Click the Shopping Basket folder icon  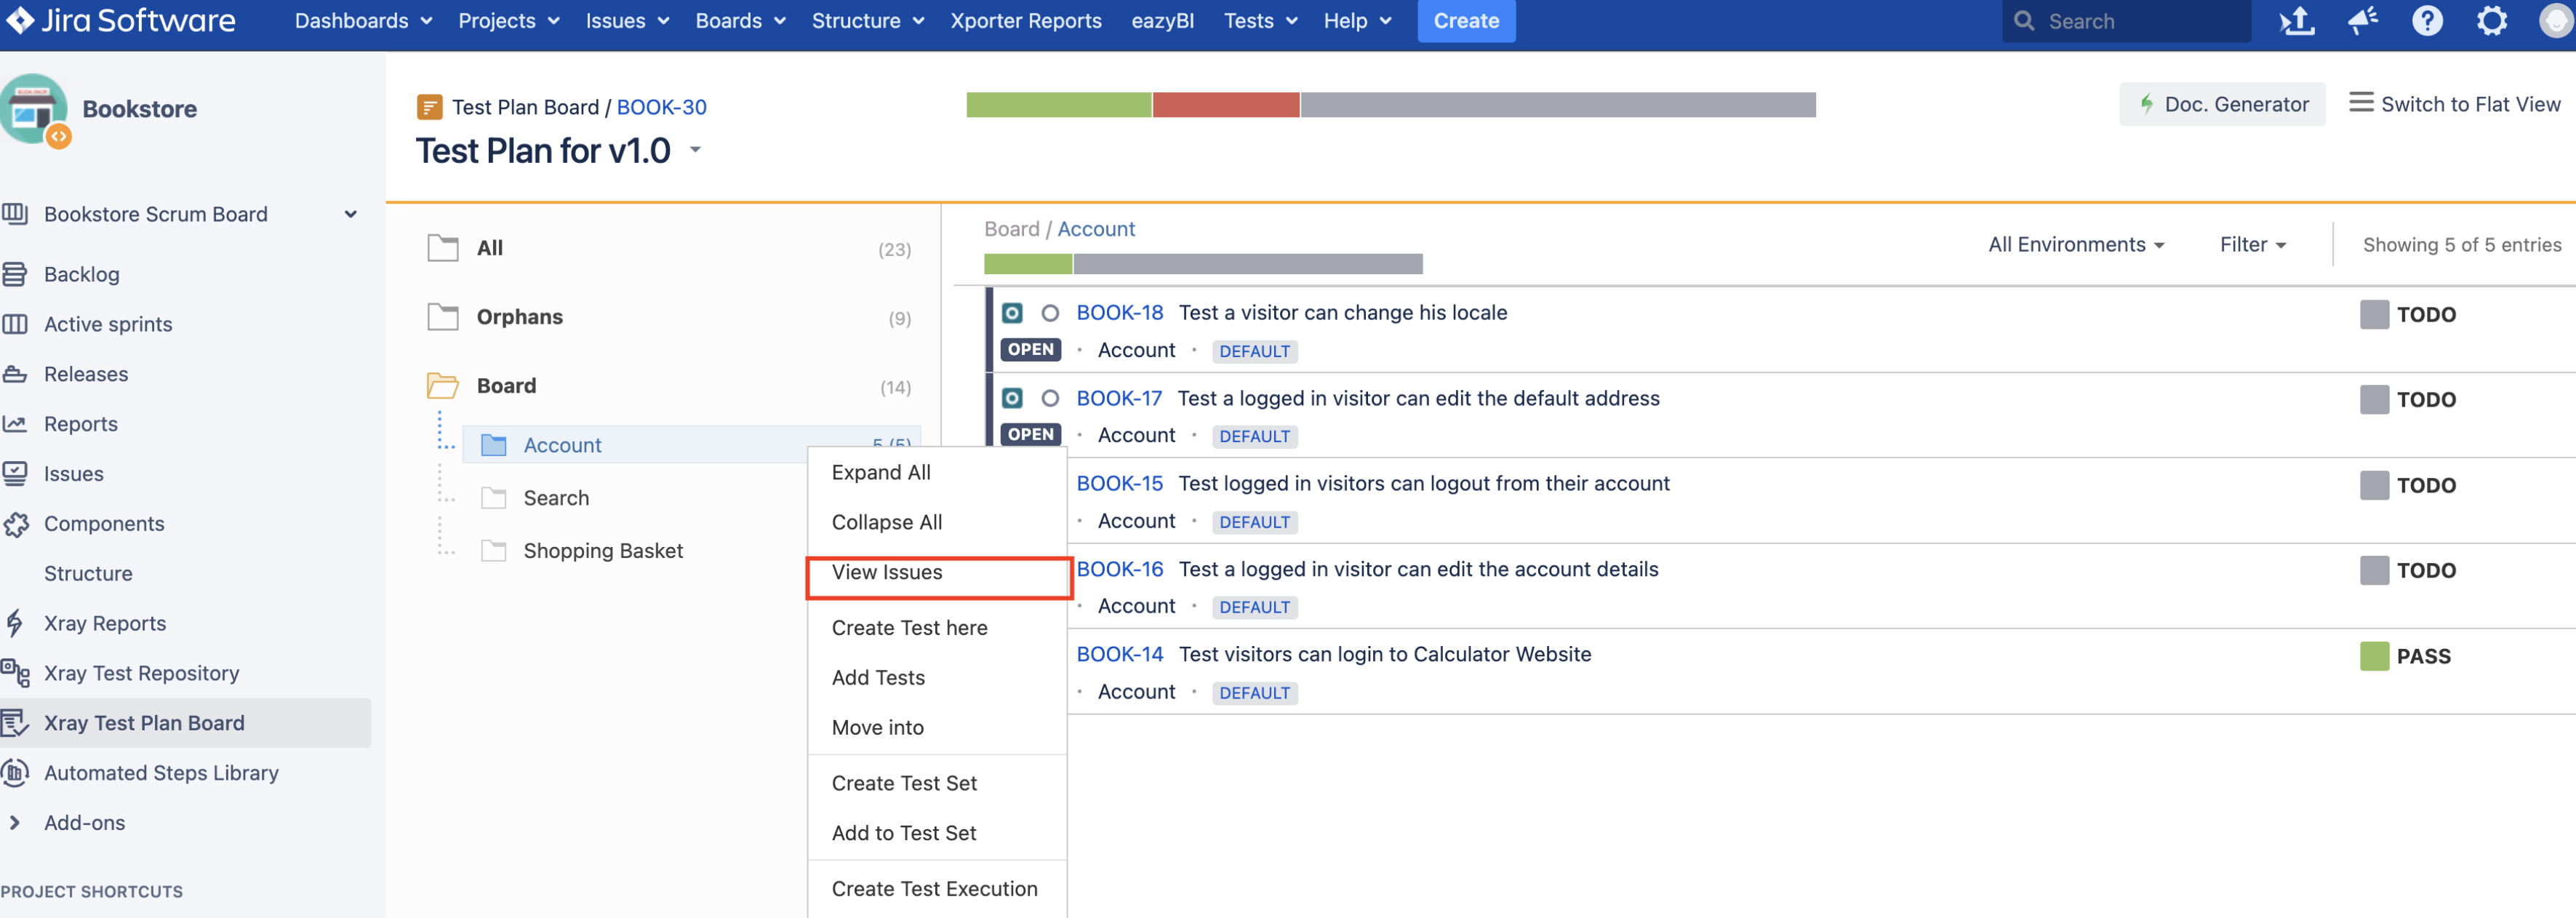494,551
